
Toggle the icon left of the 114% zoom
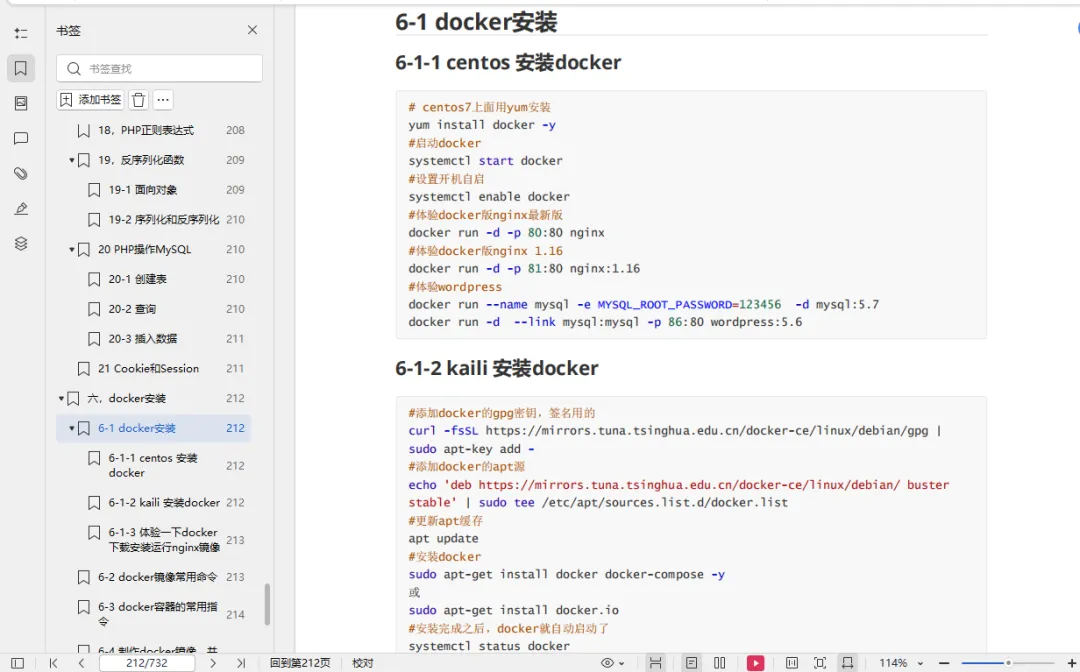847,663
